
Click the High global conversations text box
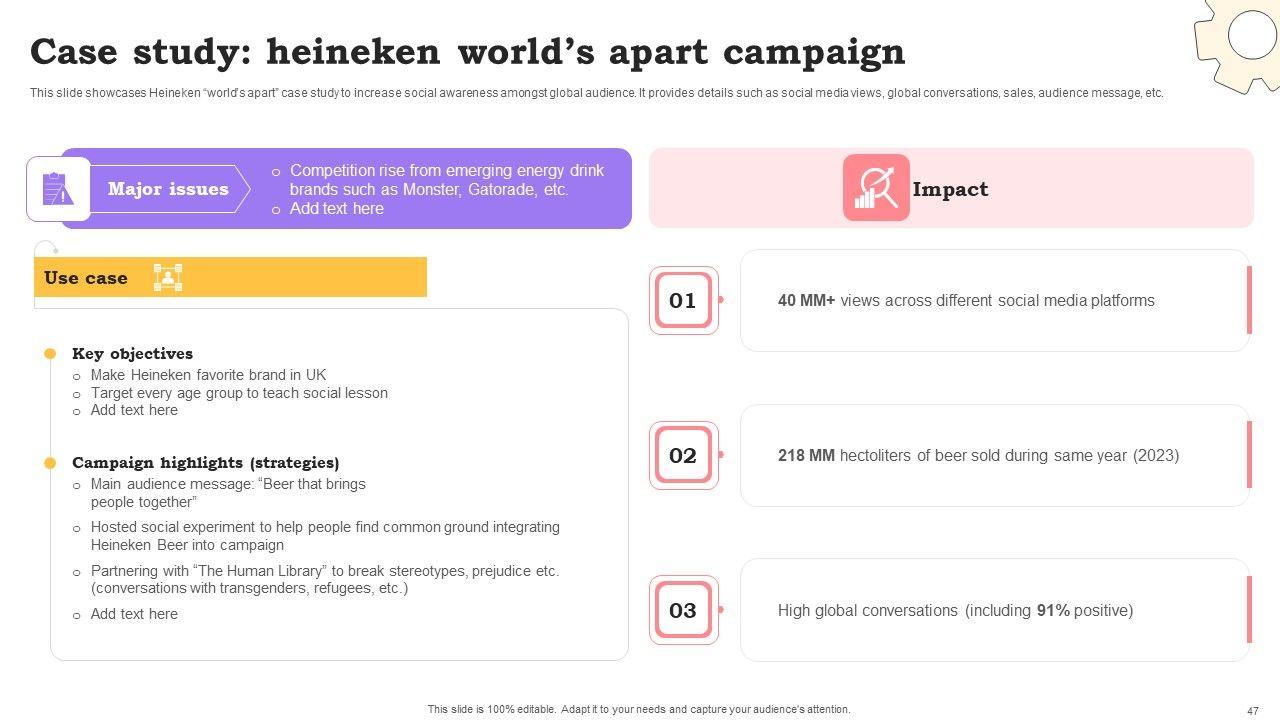[x=955, y=610]
